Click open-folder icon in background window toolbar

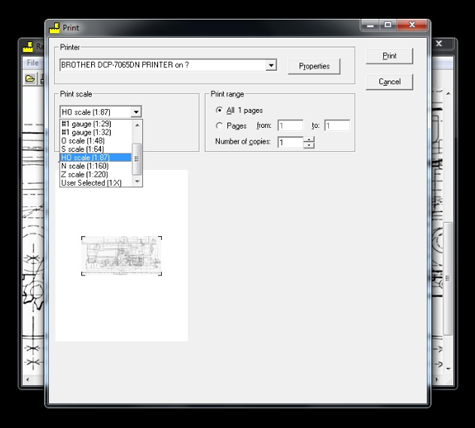pos(30,79)
